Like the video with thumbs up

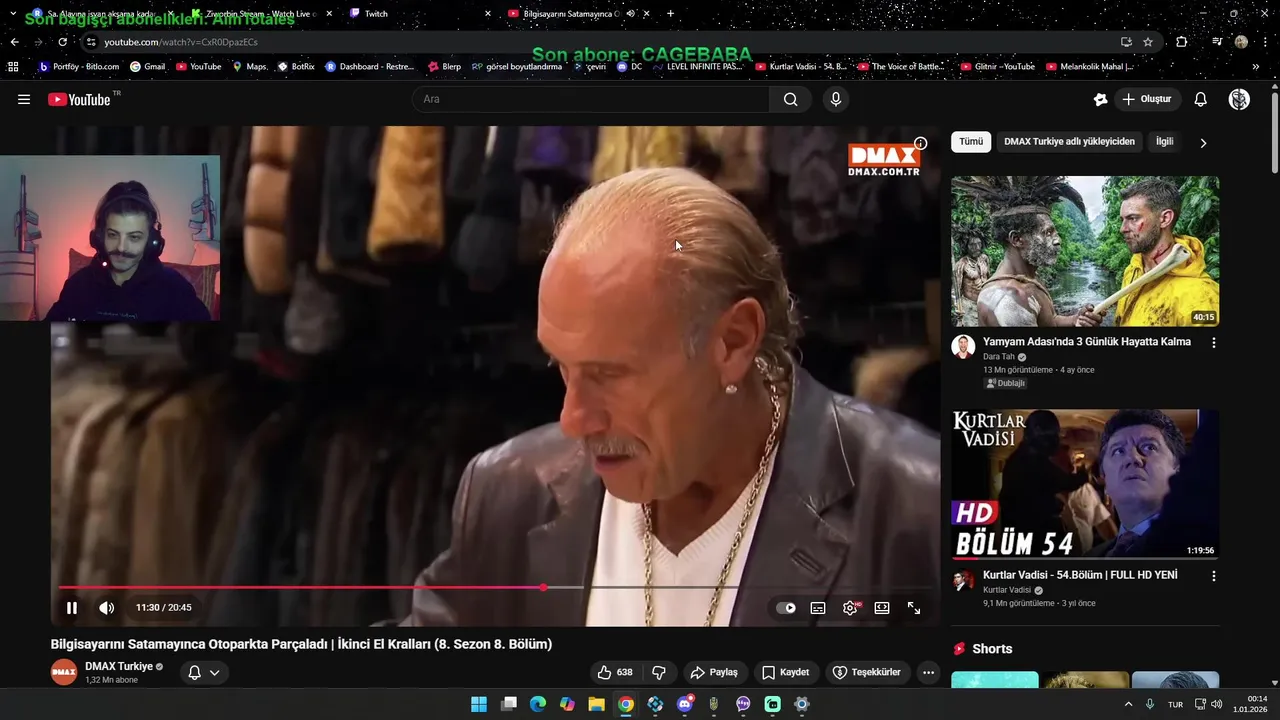(x=615, y=672)
